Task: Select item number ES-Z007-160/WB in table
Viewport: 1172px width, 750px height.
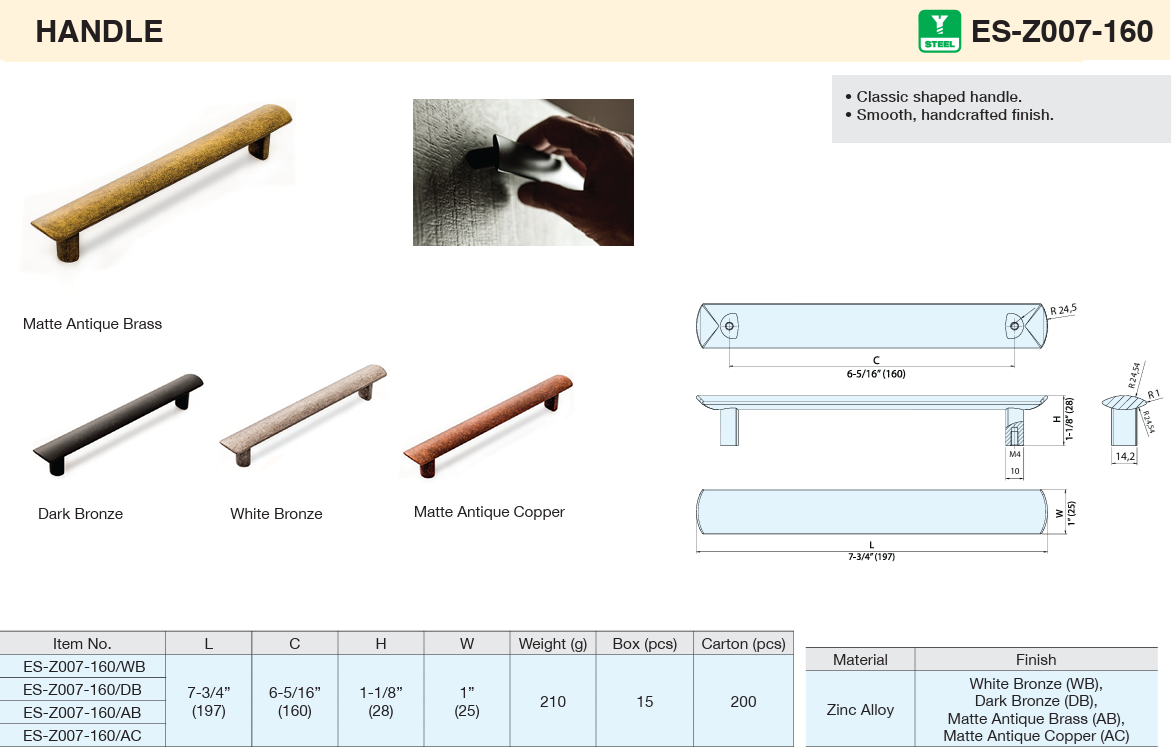Action: [x=83, y=666]
